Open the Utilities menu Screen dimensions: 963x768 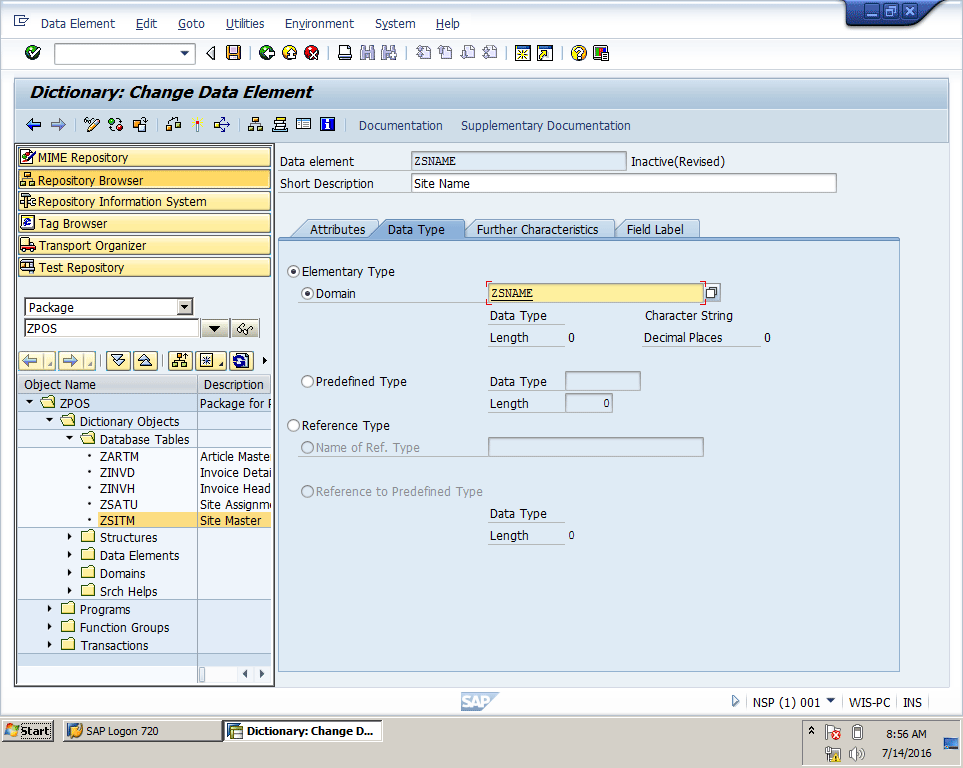click(x=245, y=24)
